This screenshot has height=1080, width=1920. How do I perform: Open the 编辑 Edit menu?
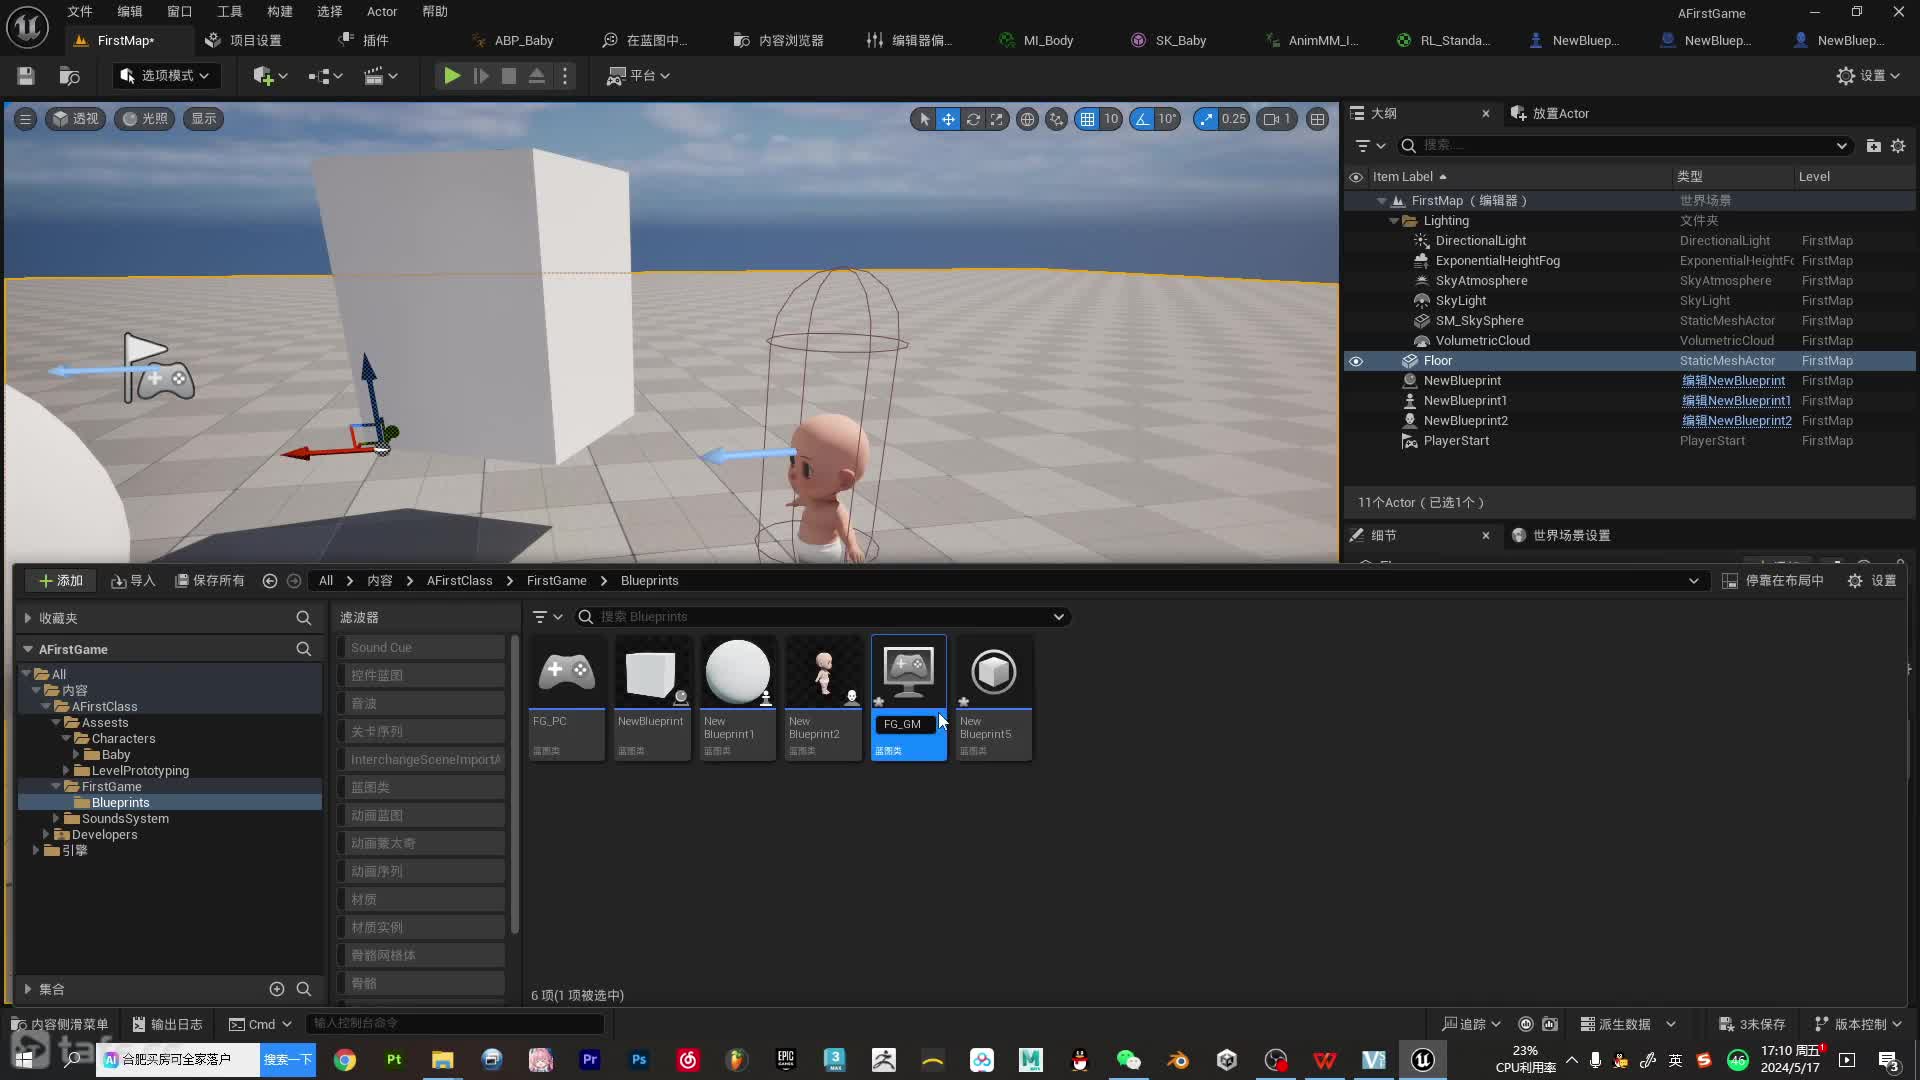coord(130,12)
